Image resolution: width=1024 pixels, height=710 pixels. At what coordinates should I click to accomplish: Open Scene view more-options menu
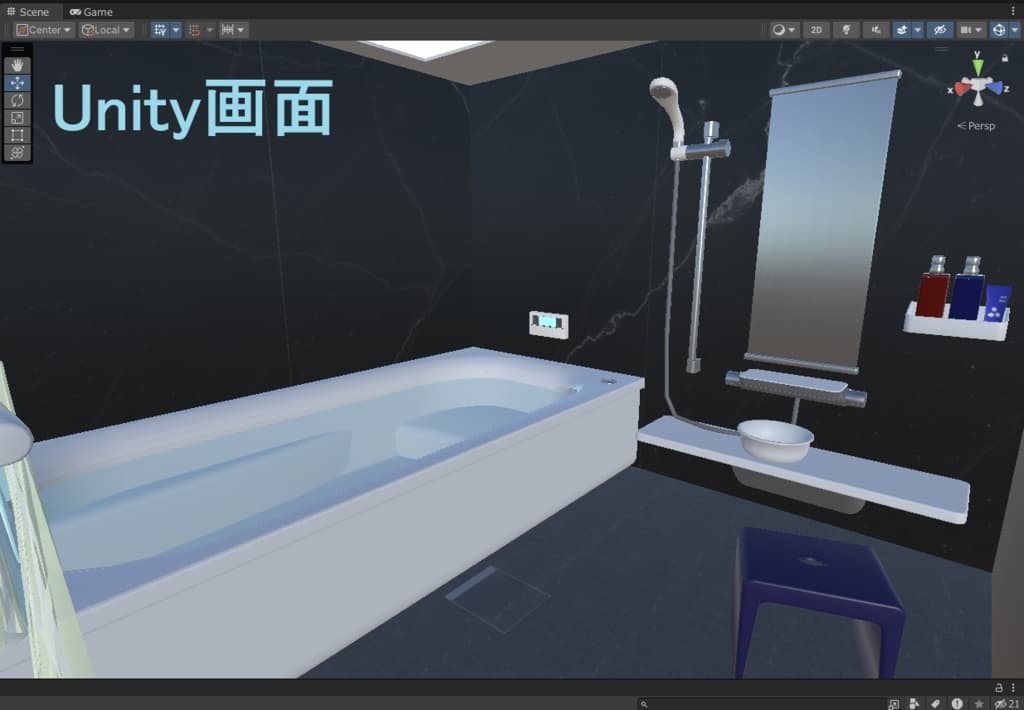pyautogui.click(x=1013, y=11)
